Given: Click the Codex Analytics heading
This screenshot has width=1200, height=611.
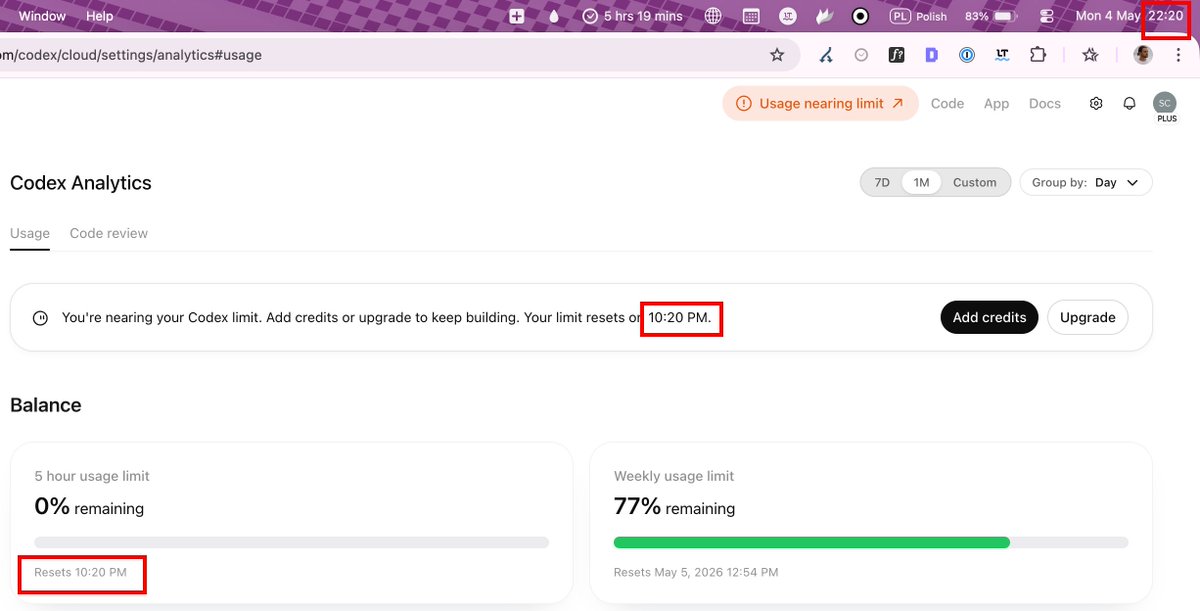Looking at the screenshot, I should click(x=81, y=183).
